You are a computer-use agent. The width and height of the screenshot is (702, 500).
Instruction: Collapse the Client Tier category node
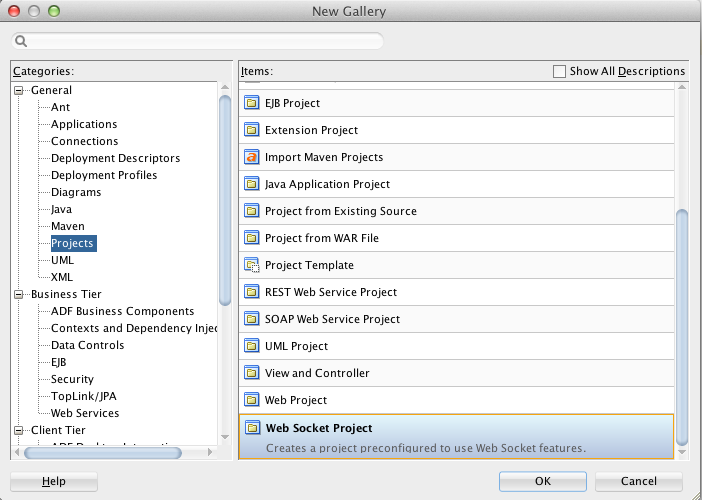[19, 430]
